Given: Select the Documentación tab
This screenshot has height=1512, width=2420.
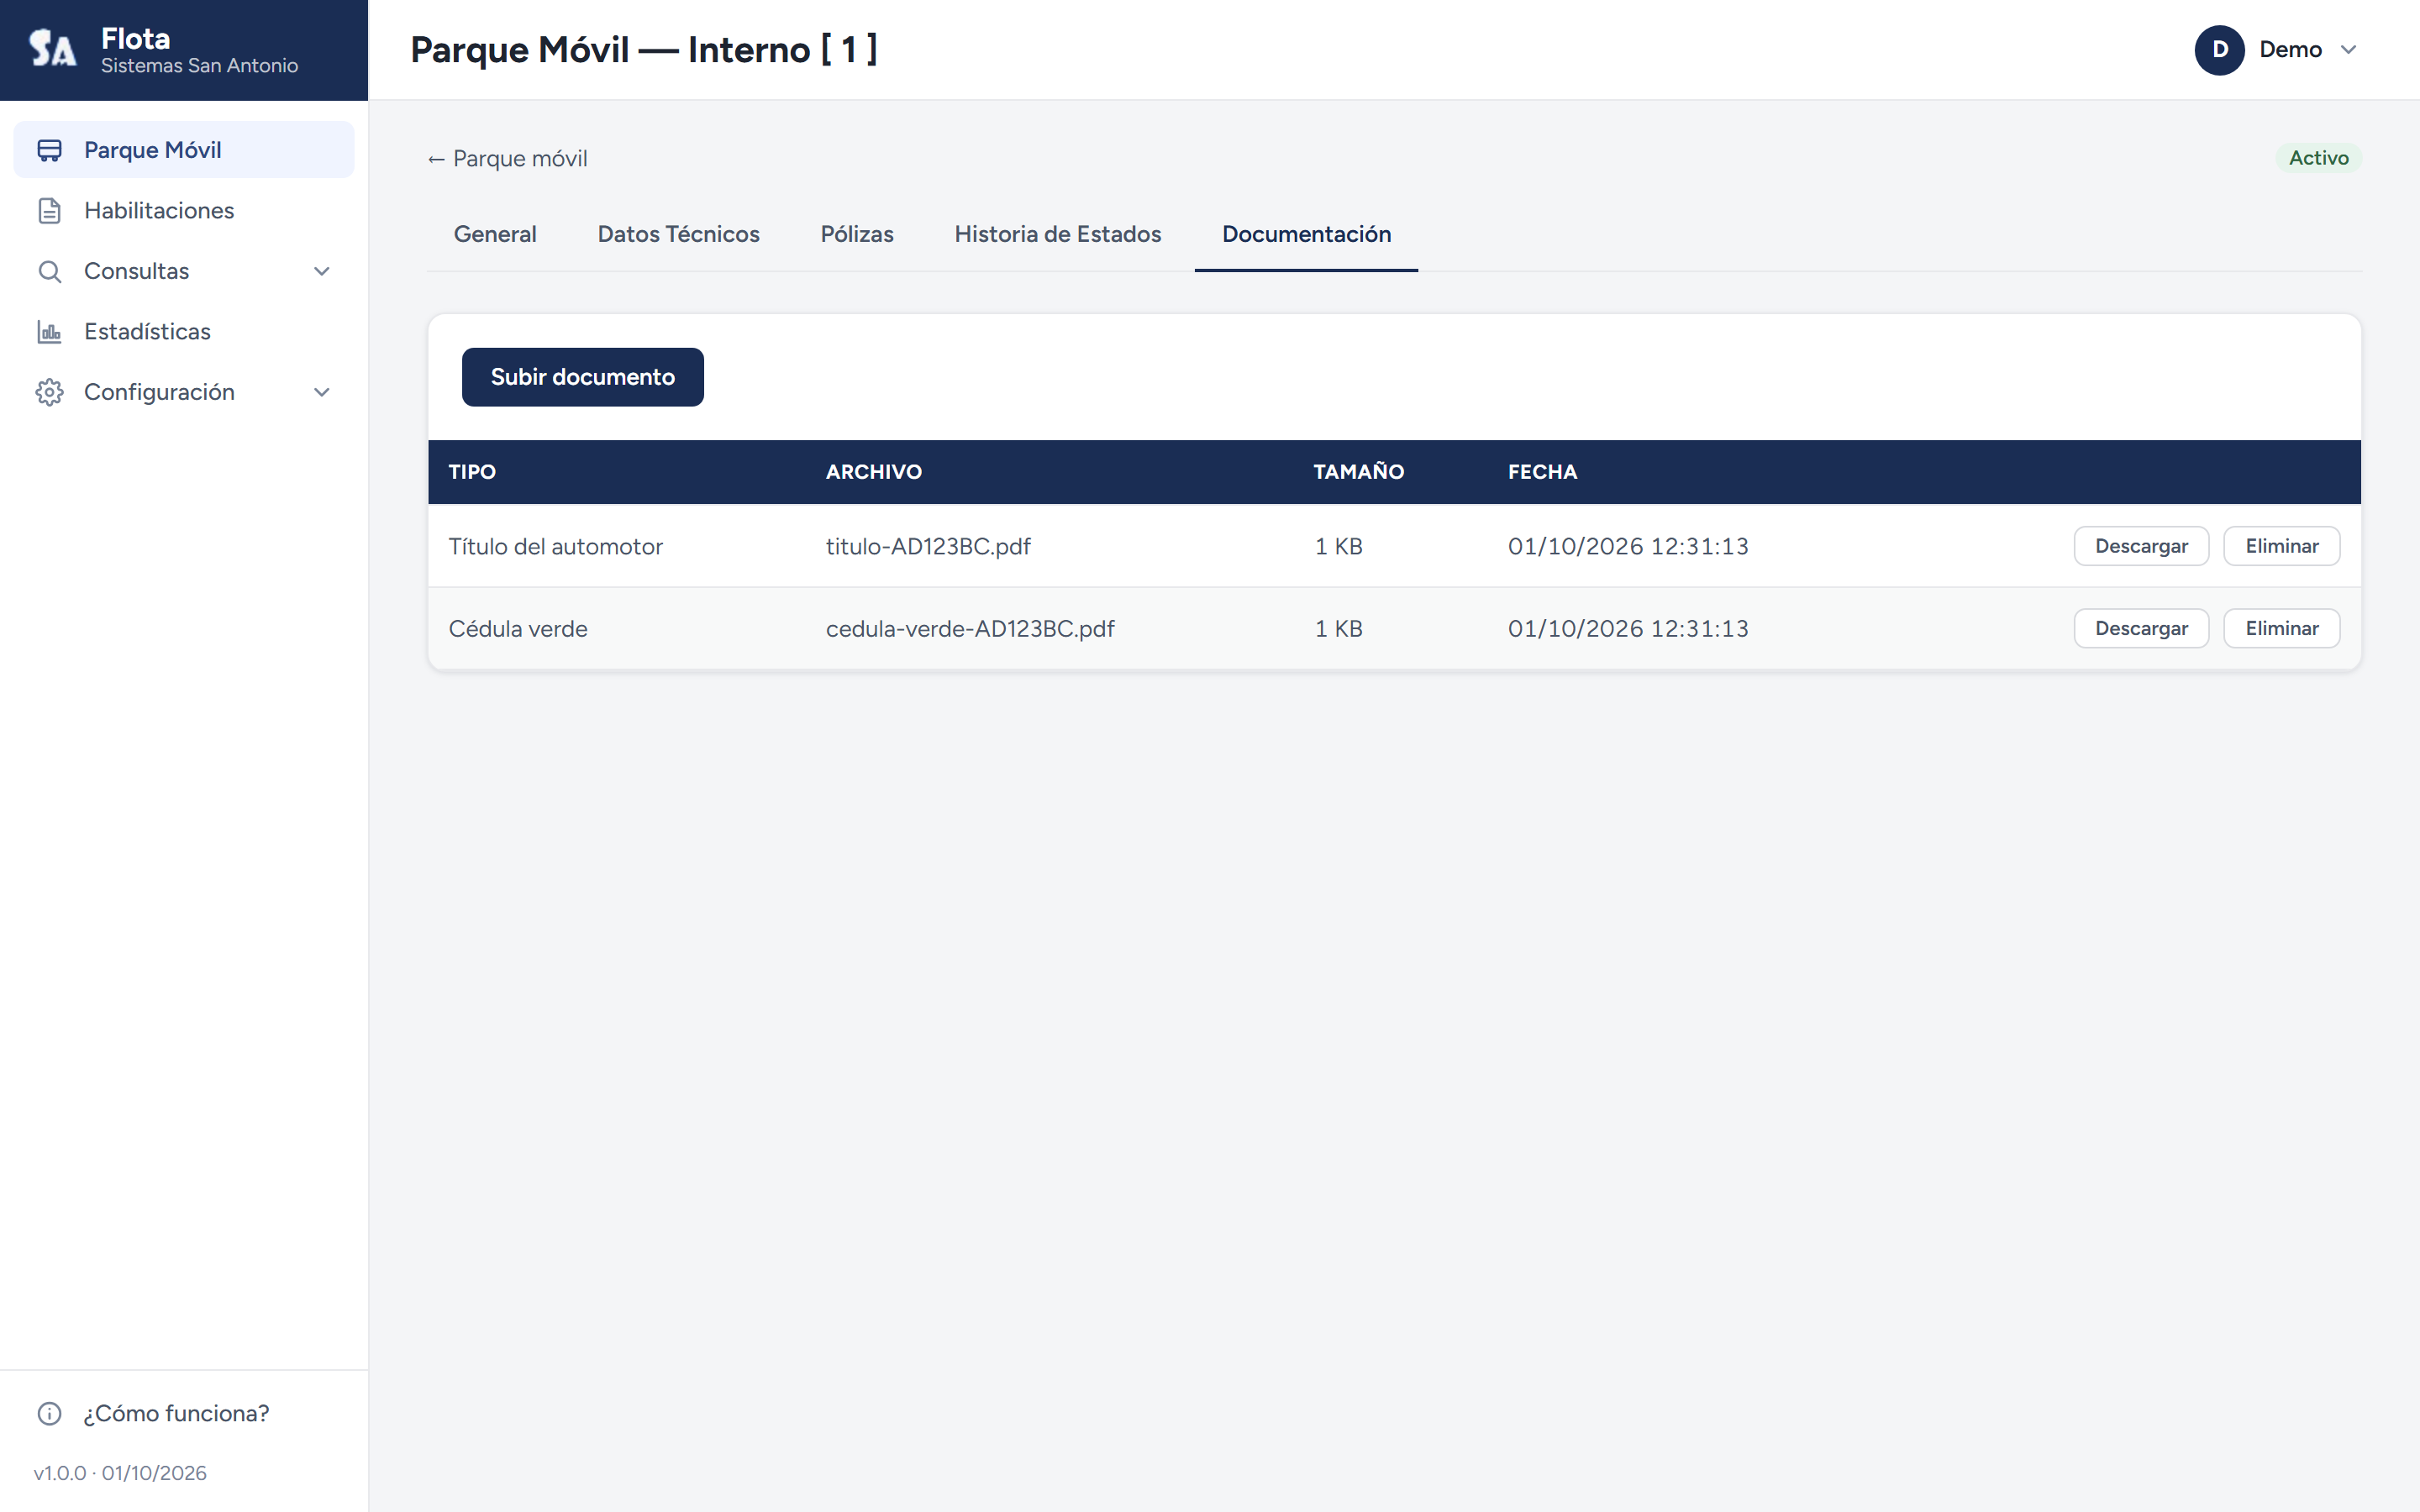Looking at the screenshot, I should 1306,234.
